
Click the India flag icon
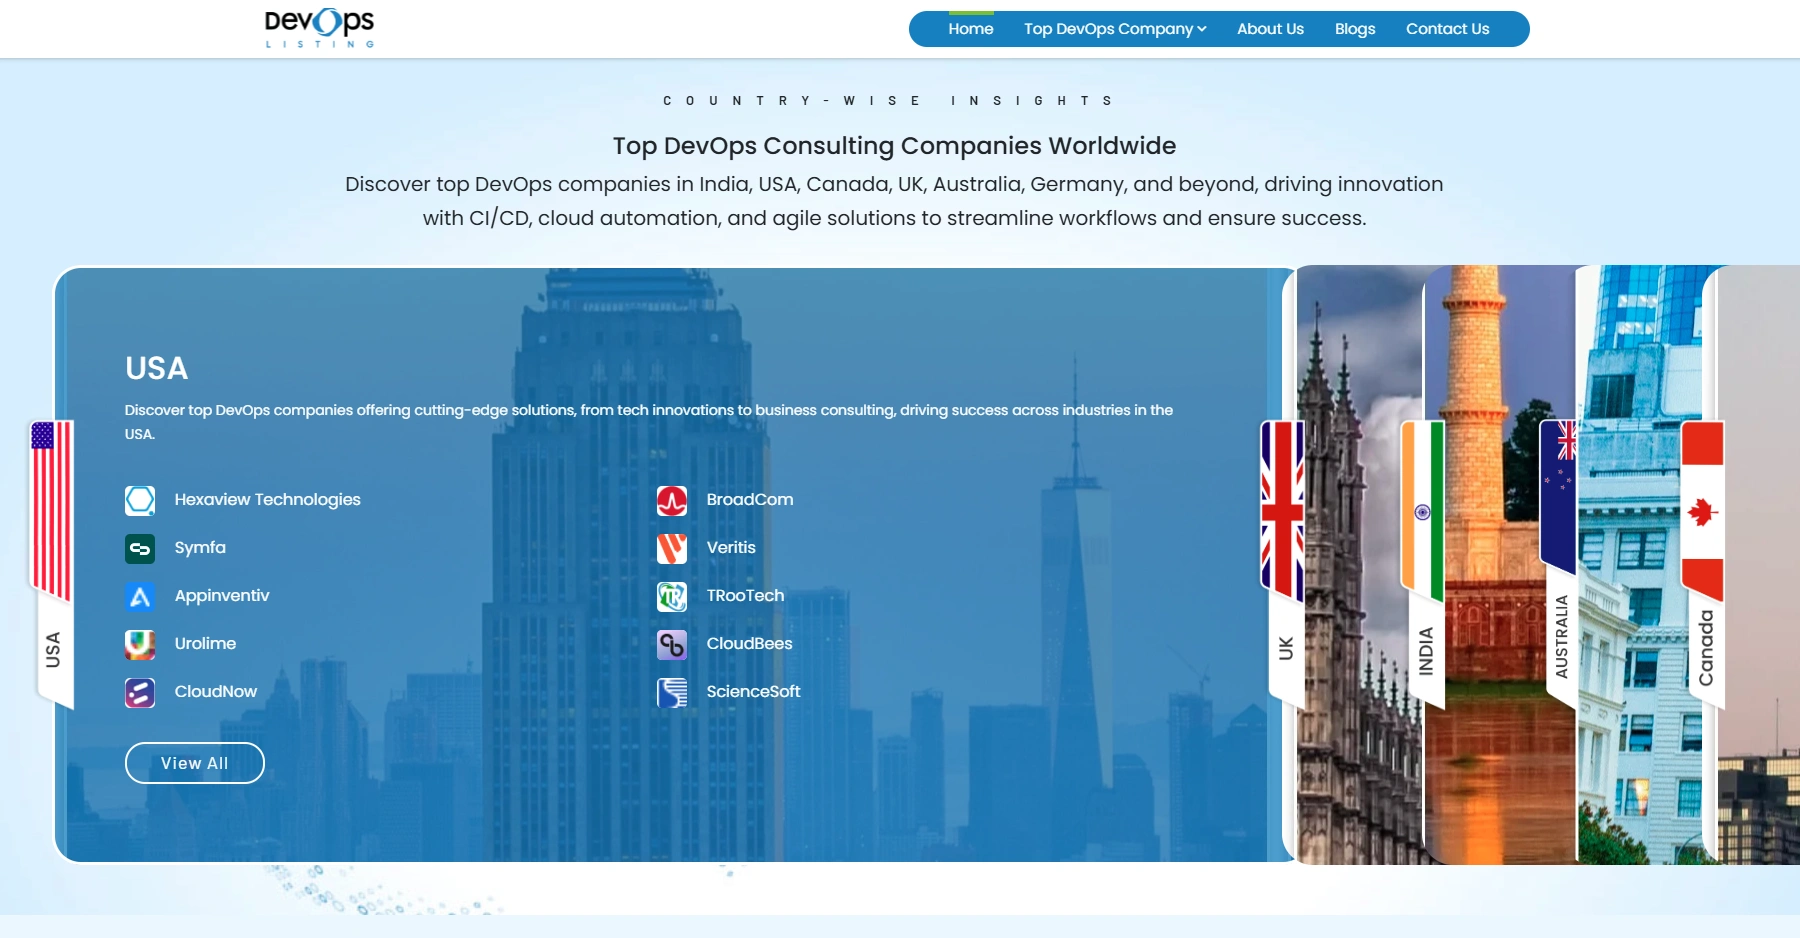(x=1423, y=510)
